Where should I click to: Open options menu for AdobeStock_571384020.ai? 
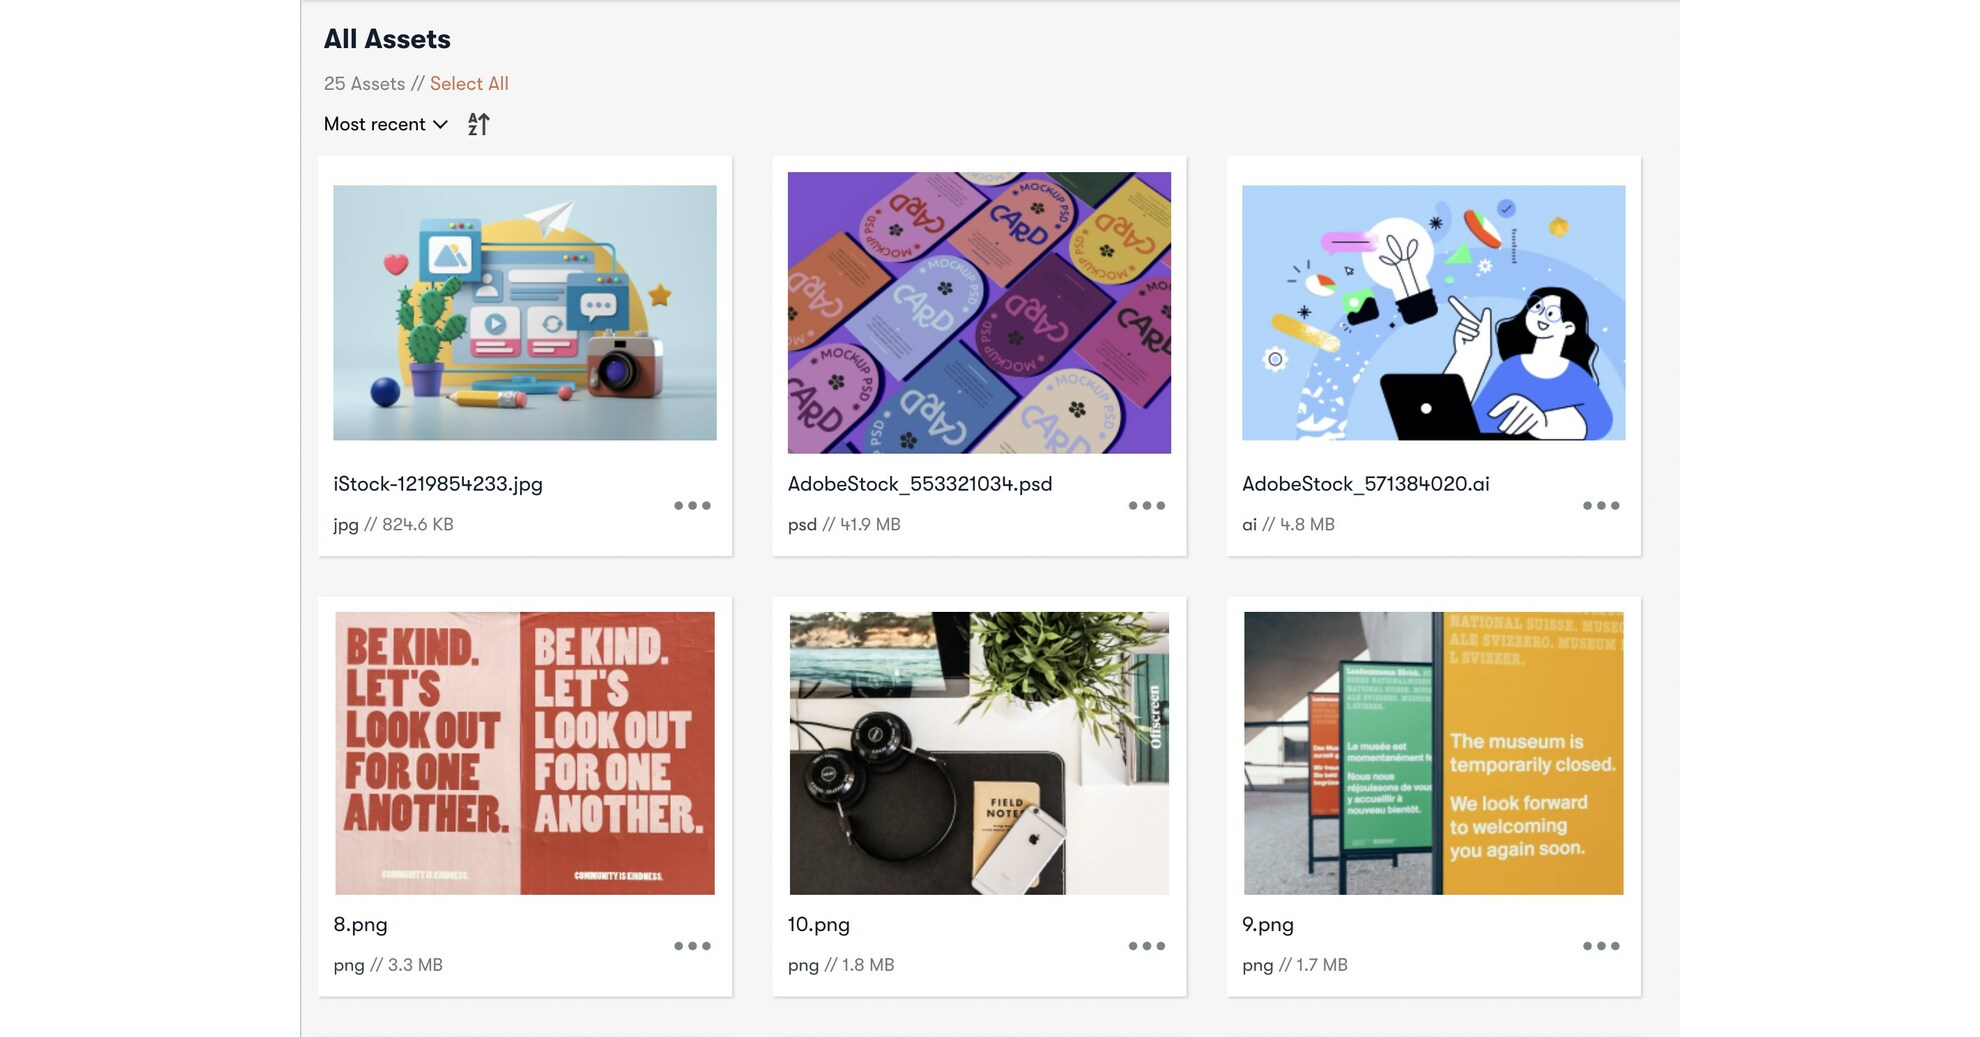click(1600, 506)
